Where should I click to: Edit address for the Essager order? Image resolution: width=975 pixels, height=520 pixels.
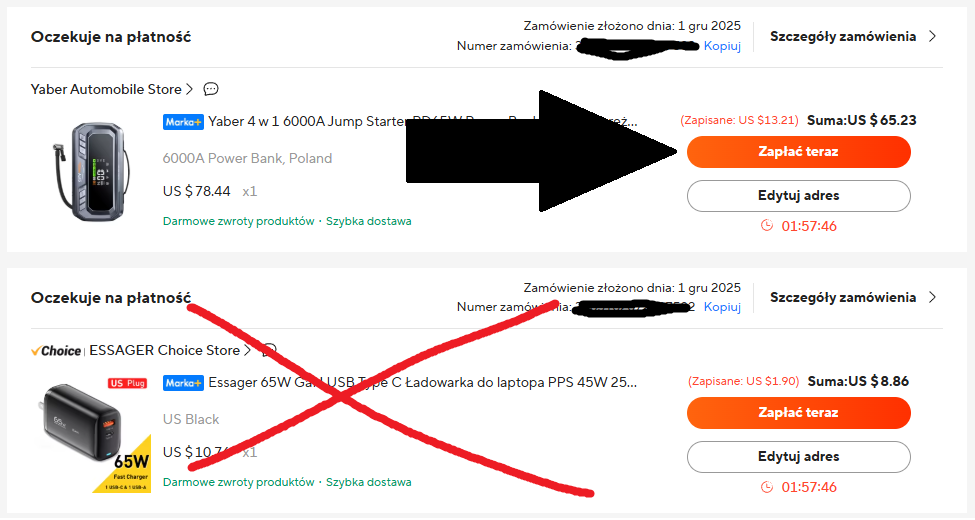click(798, 457)
